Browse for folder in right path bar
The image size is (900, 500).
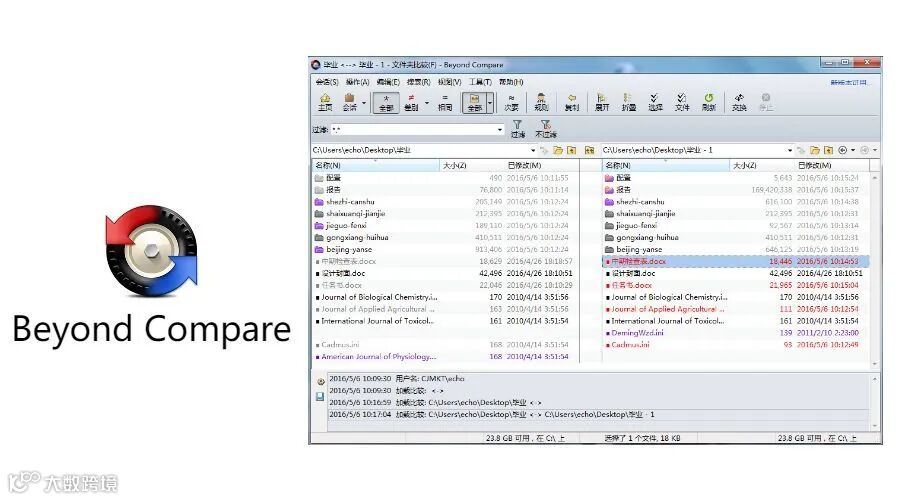click(814, 150)
